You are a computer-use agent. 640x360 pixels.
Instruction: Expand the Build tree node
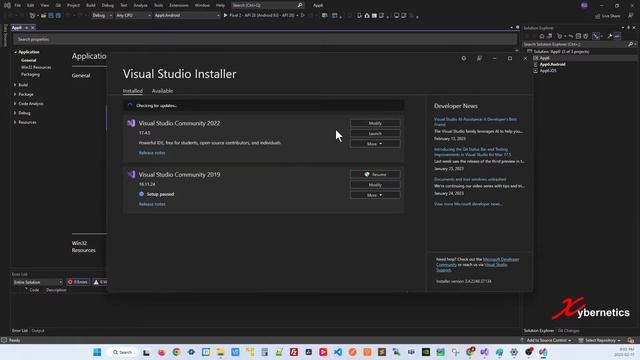pos(15,85)
